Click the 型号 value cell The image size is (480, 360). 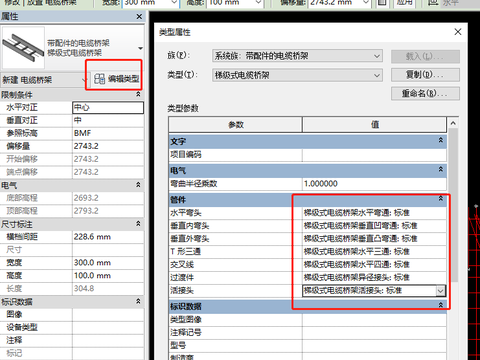point(374,345)
